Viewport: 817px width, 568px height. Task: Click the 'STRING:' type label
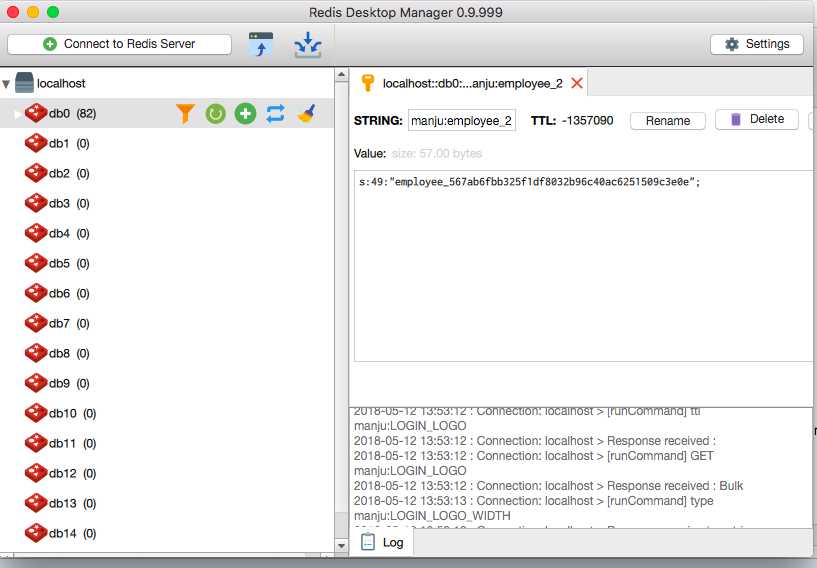(378, 120)
